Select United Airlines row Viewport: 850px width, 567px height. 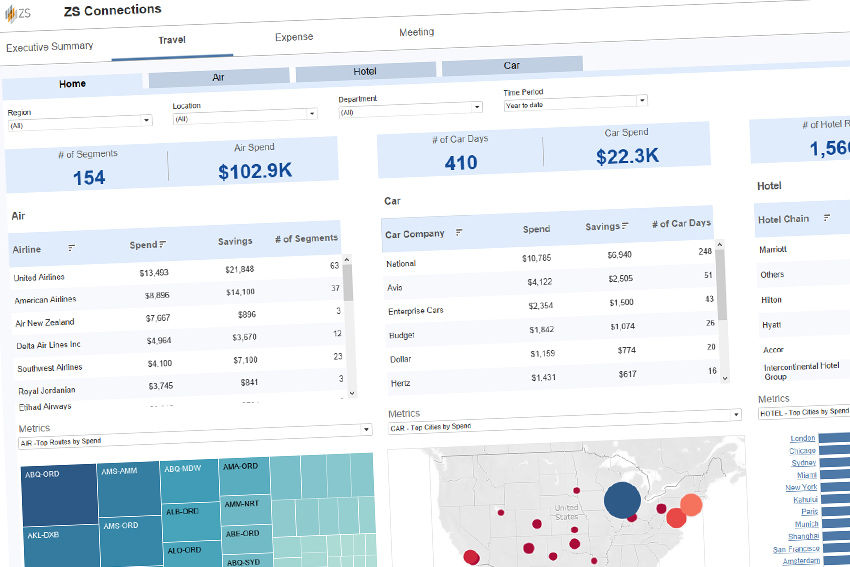[176, 272]
